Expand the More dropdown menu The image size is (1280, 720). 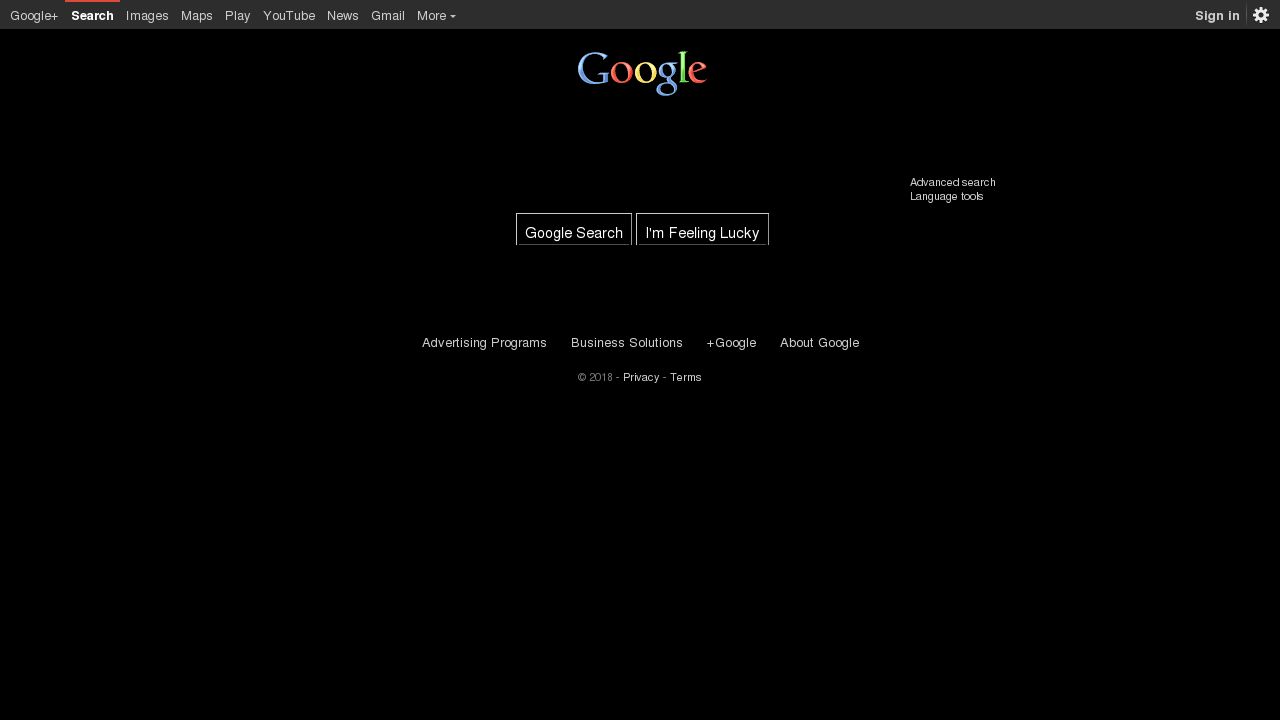436,15
